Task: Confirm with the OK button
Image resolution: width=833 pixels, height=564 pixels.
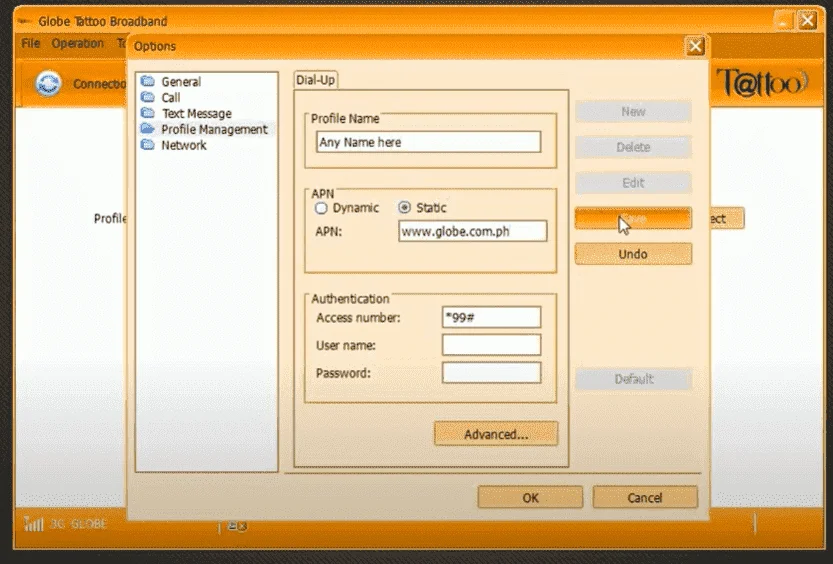Action: (x=530, y=498)
